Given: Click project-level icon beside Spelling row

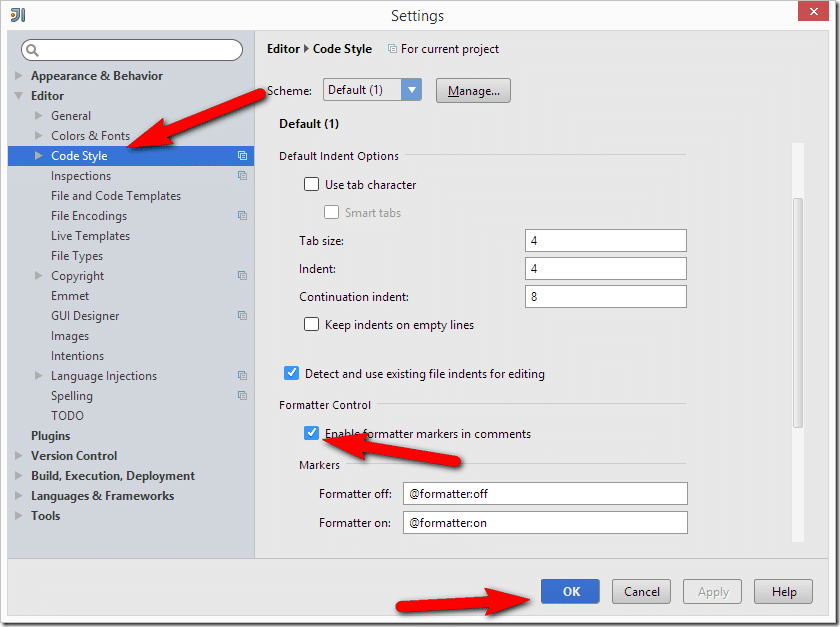Looking at the screenshot, I should point(242,395).
